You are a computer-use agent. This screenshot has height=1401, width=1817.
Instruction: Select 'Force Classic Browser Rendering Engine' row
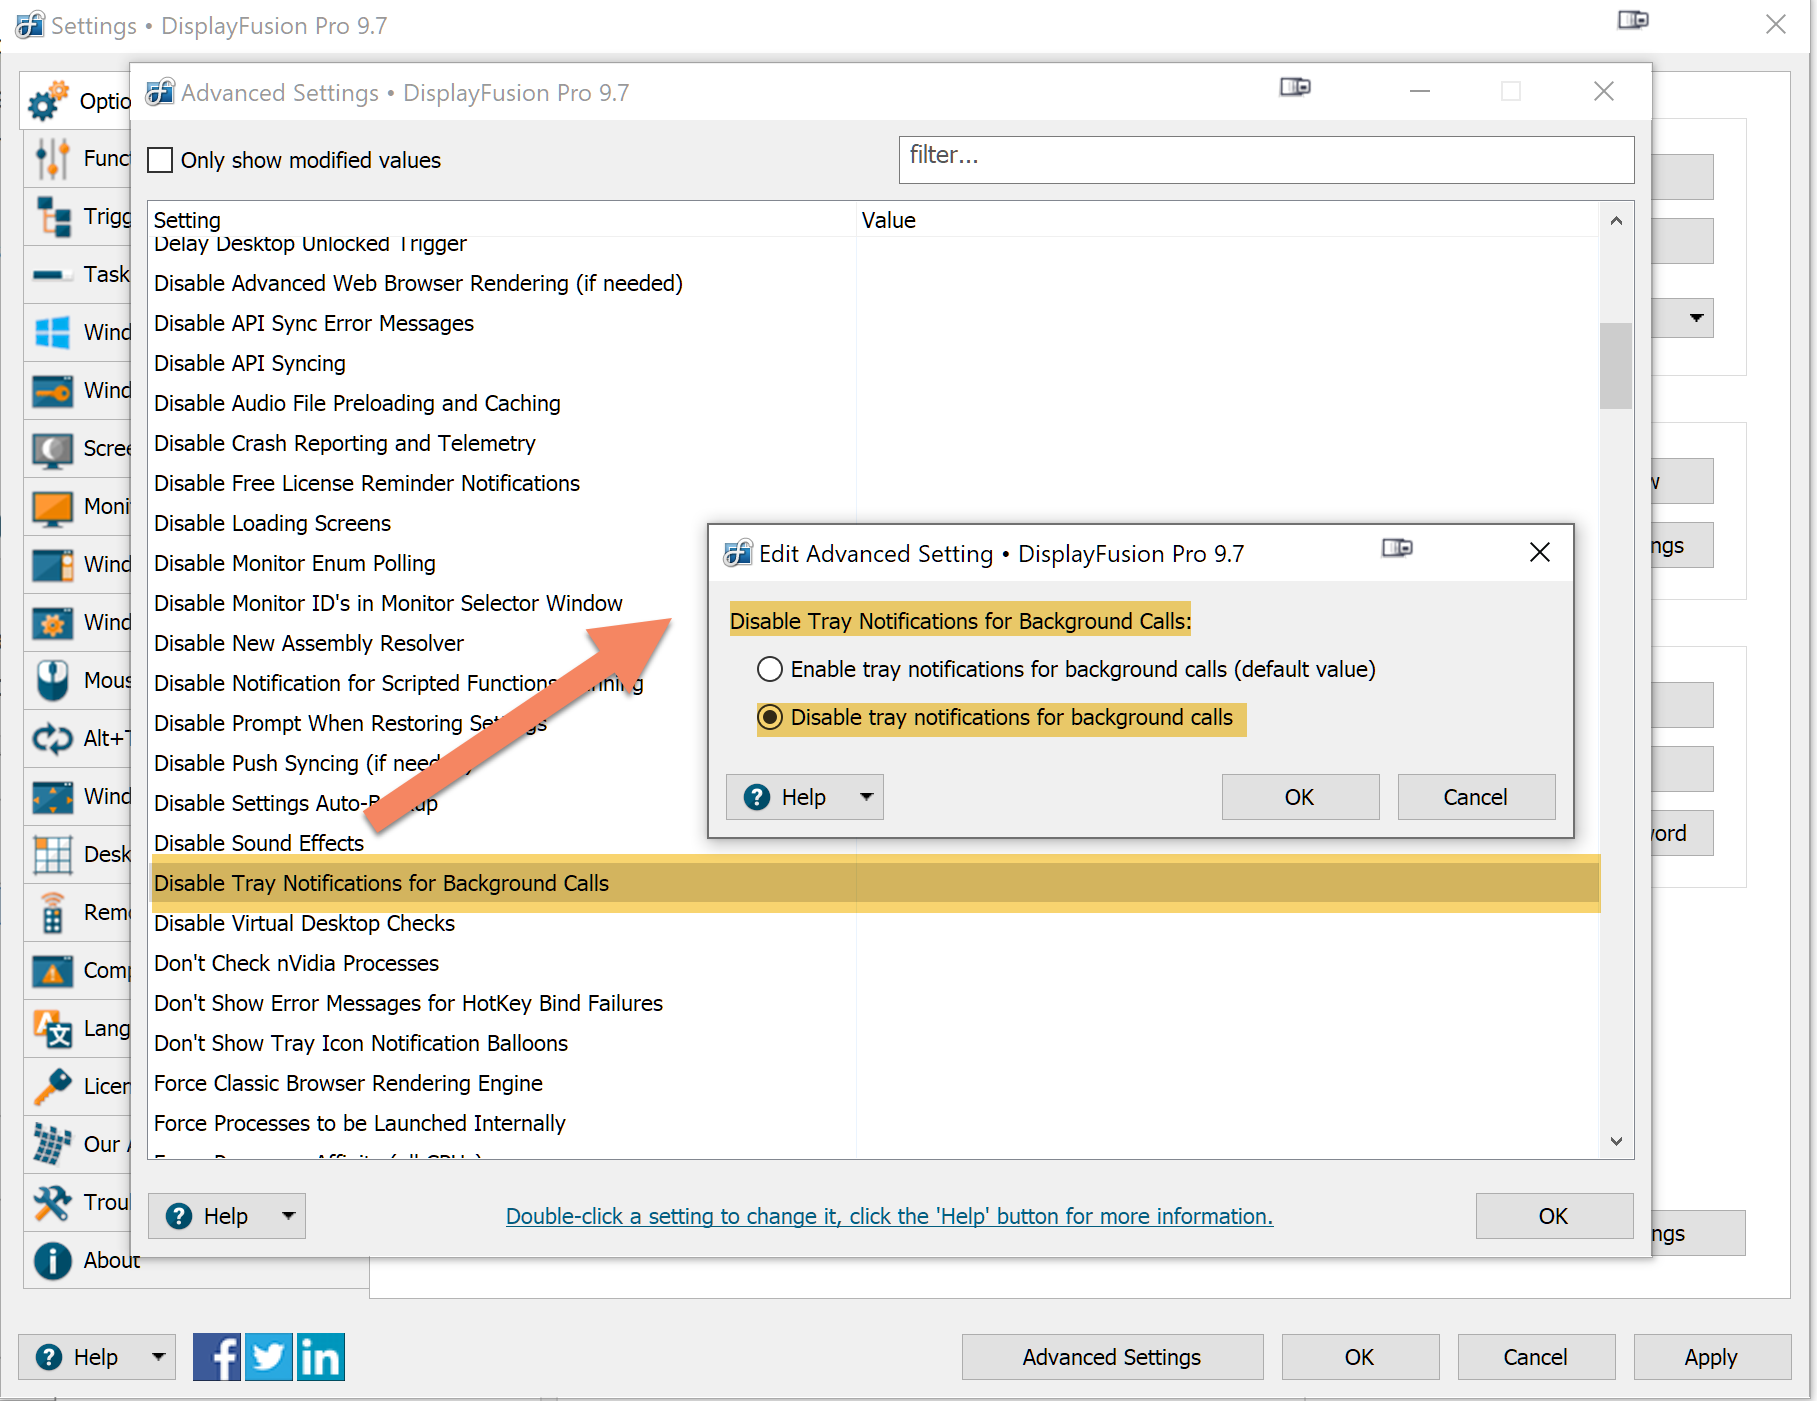(875, 1083)
